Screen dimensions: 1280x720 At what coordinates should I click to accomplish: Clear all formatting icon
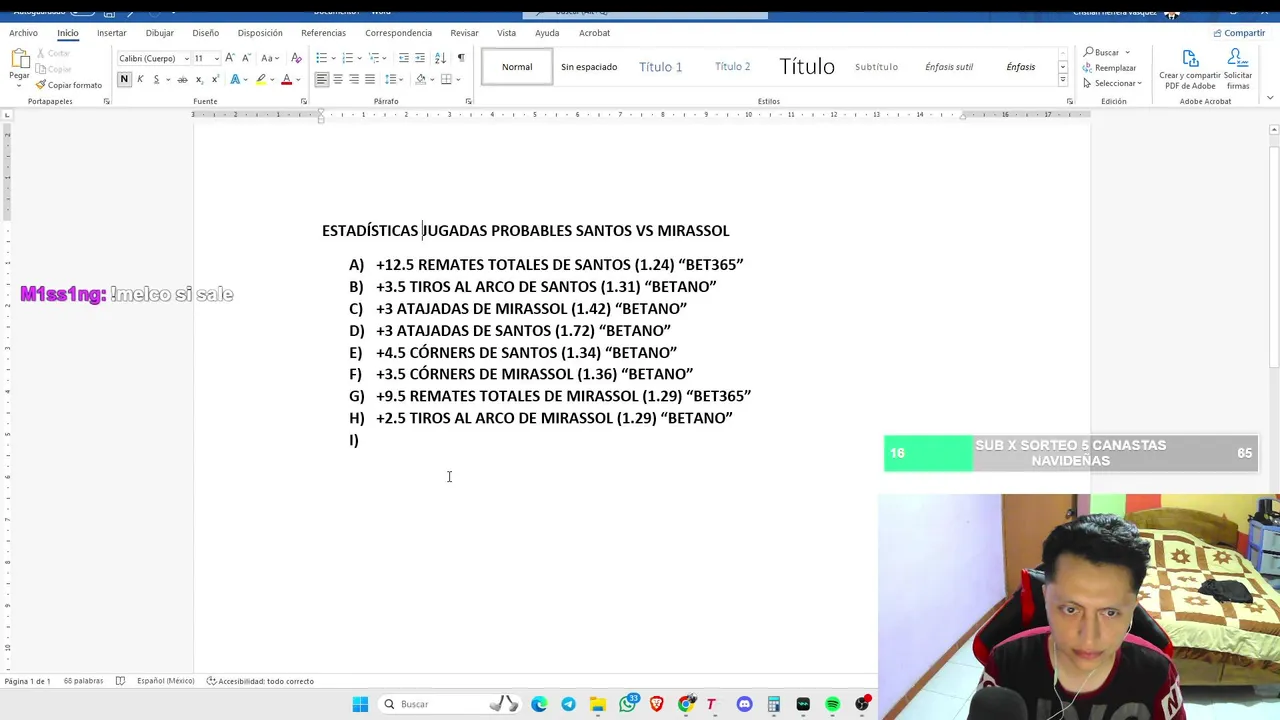pos(296,58)
